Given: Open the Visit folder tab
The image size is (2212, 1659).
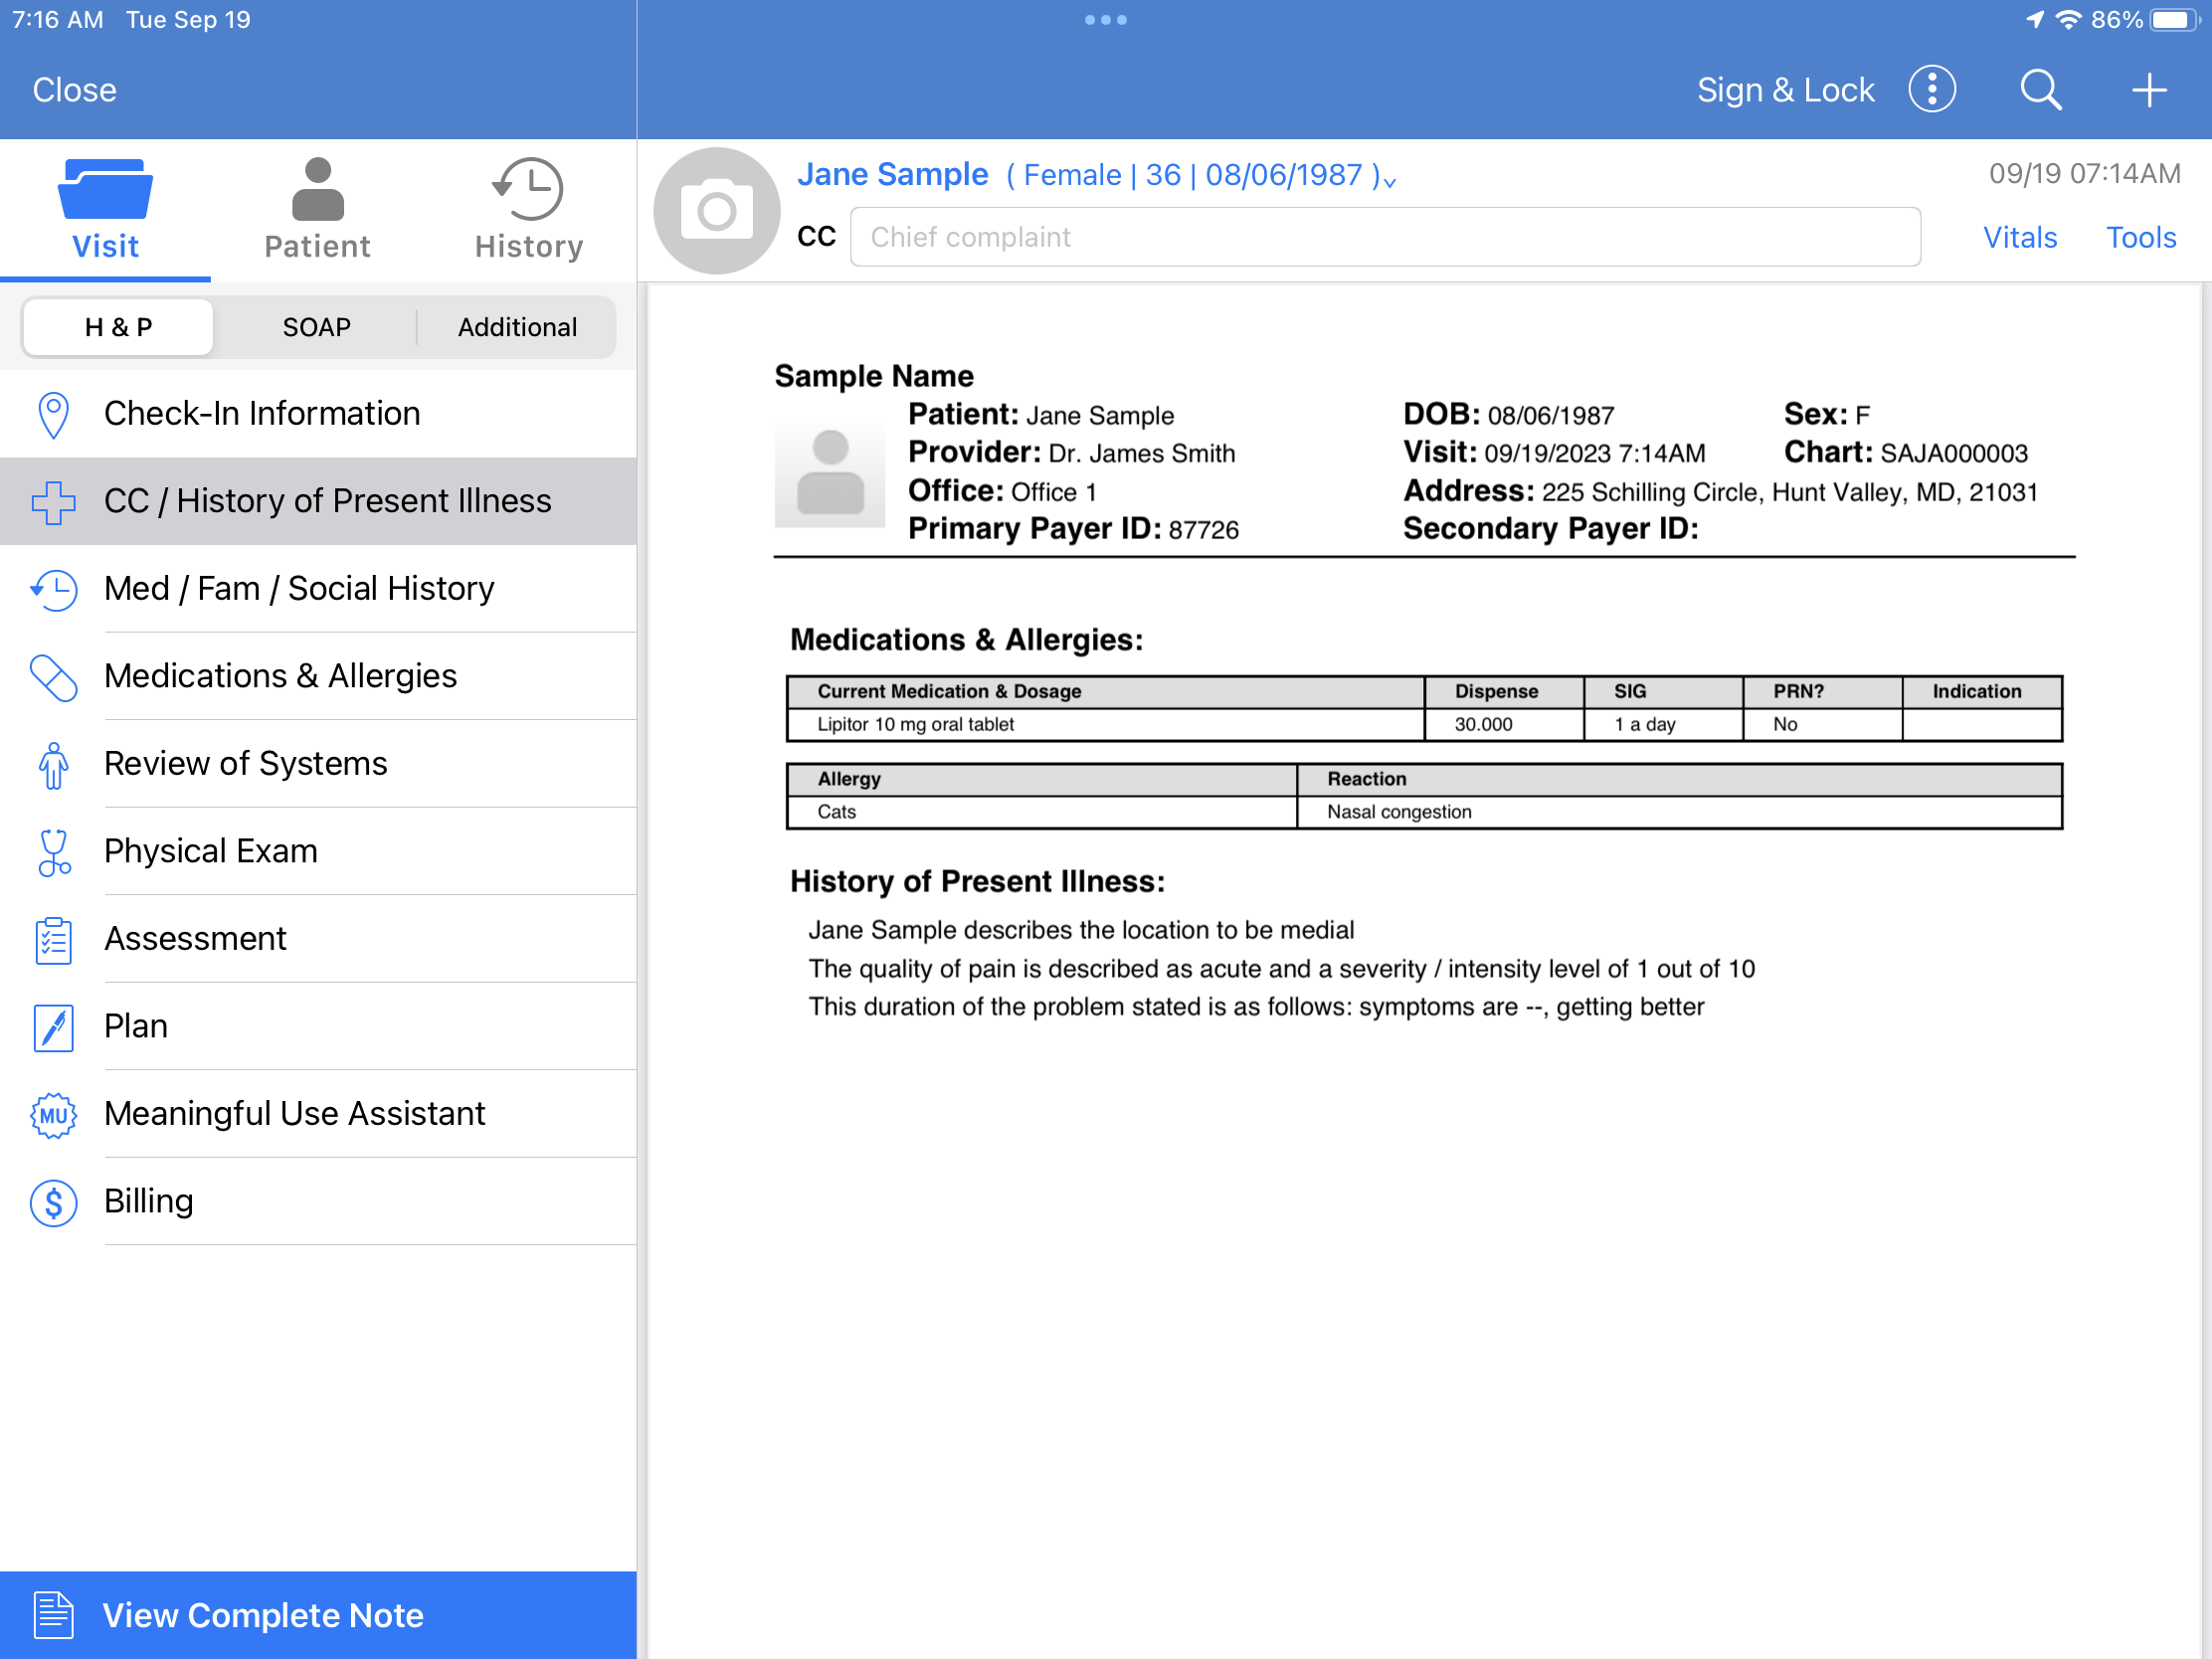Looking at the screenshot, I should (x=105, y=210).
